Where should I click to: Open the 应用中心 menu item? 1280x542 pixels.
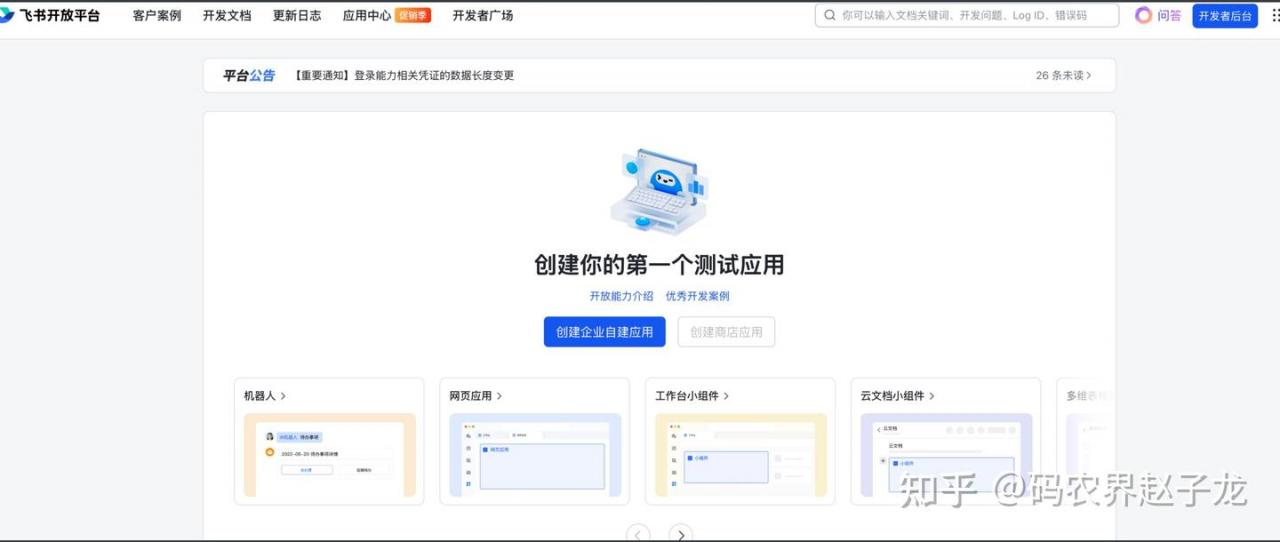pos(366,16)
